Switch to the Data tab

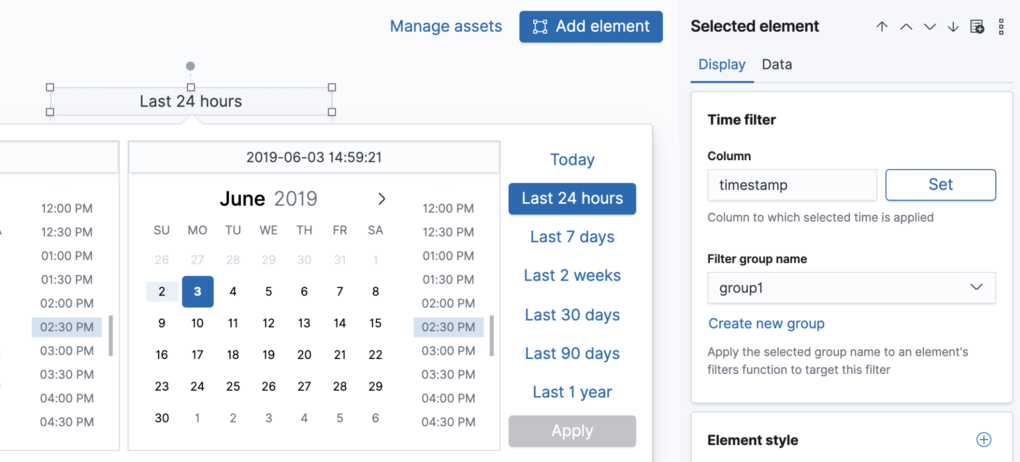[776, 64]
